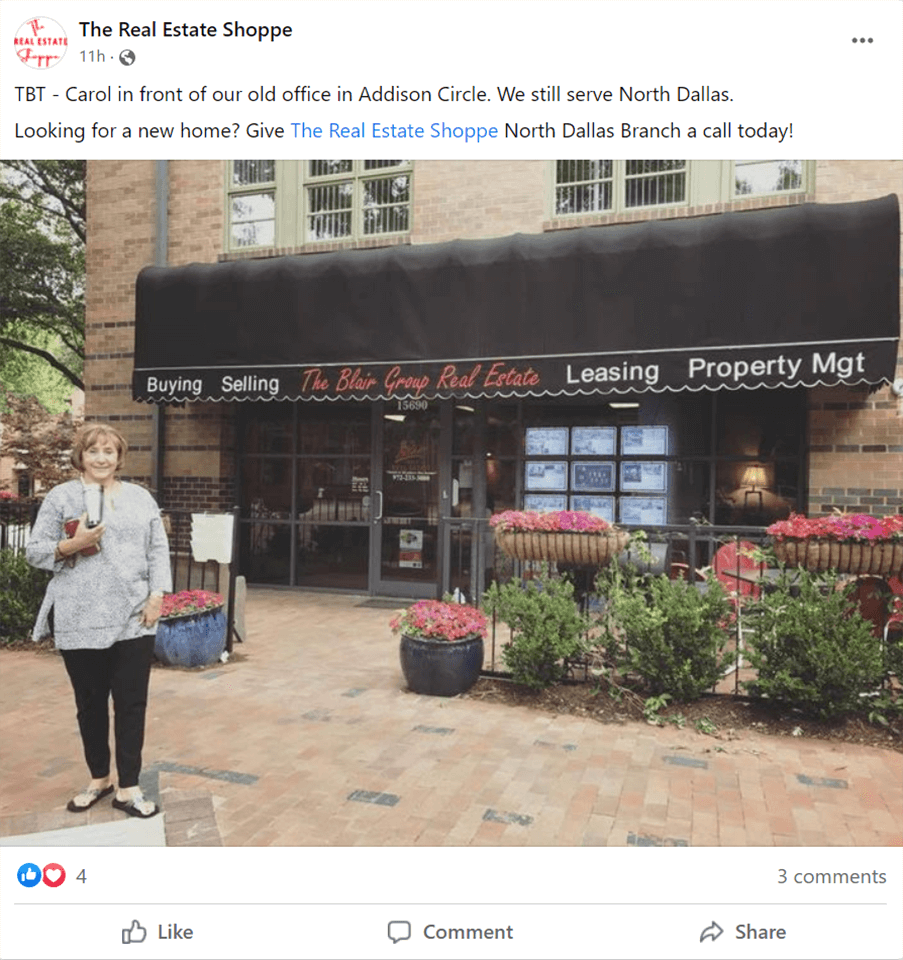Image resolution: width=903 pixels, height=960 pixels.
Task: Click the Property Mgt text on awning
Action: (776, 366)
